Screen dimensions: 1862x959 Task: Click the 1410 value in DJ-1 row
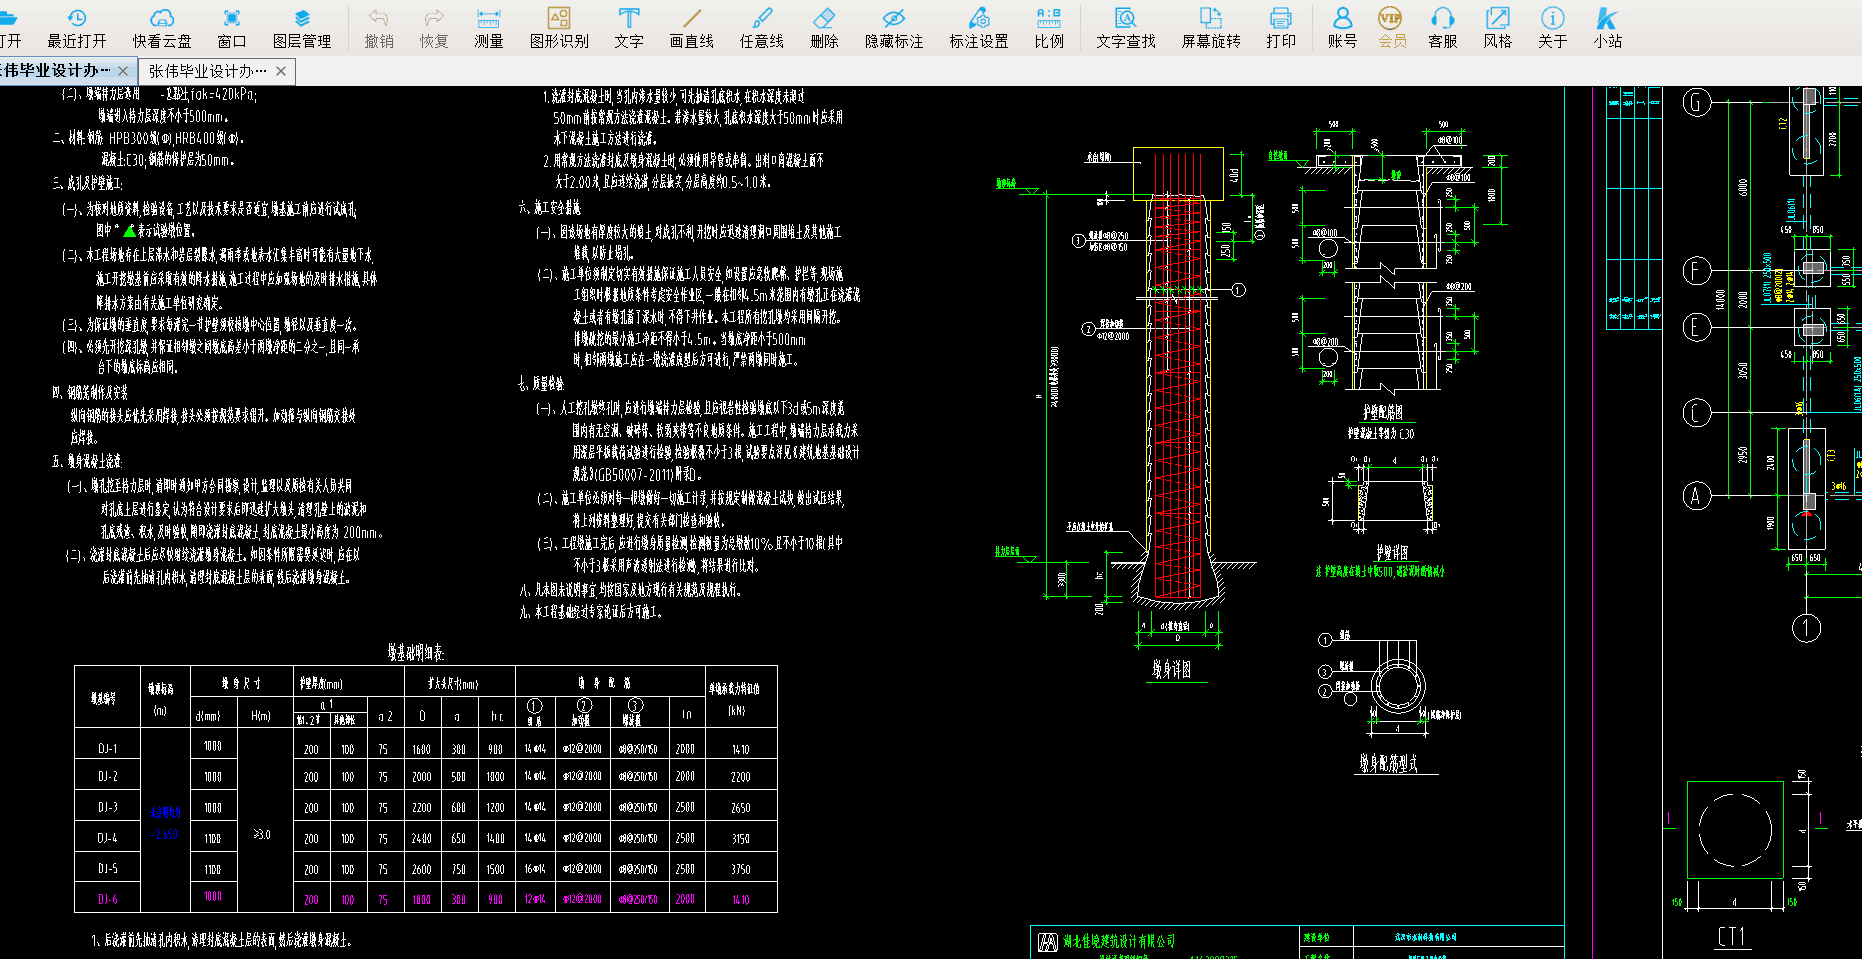[740, 749]
